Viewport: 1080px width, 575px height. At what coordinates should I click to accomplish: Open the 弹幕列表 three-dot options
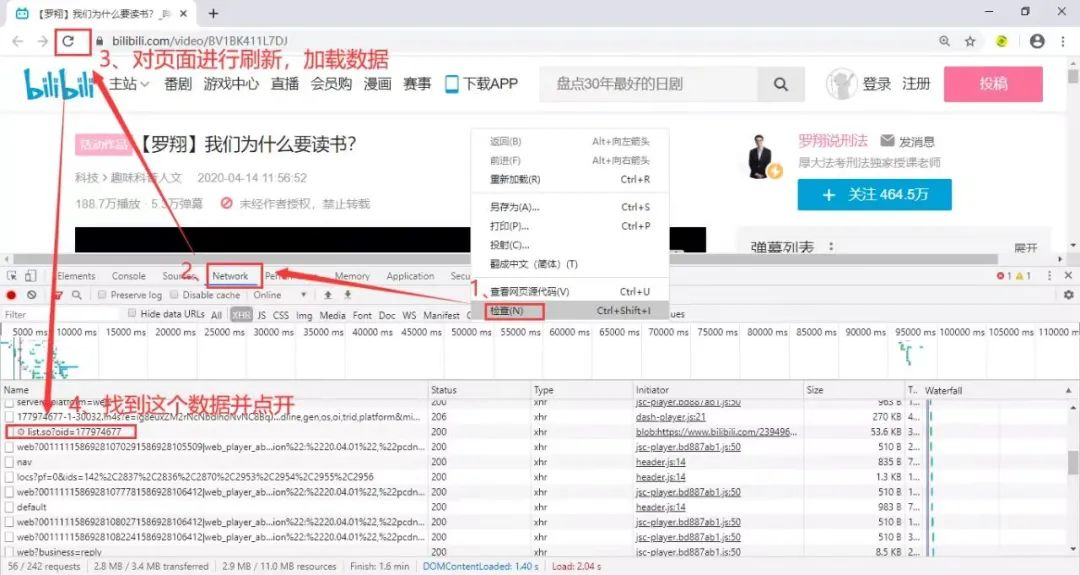click(831, 247)
